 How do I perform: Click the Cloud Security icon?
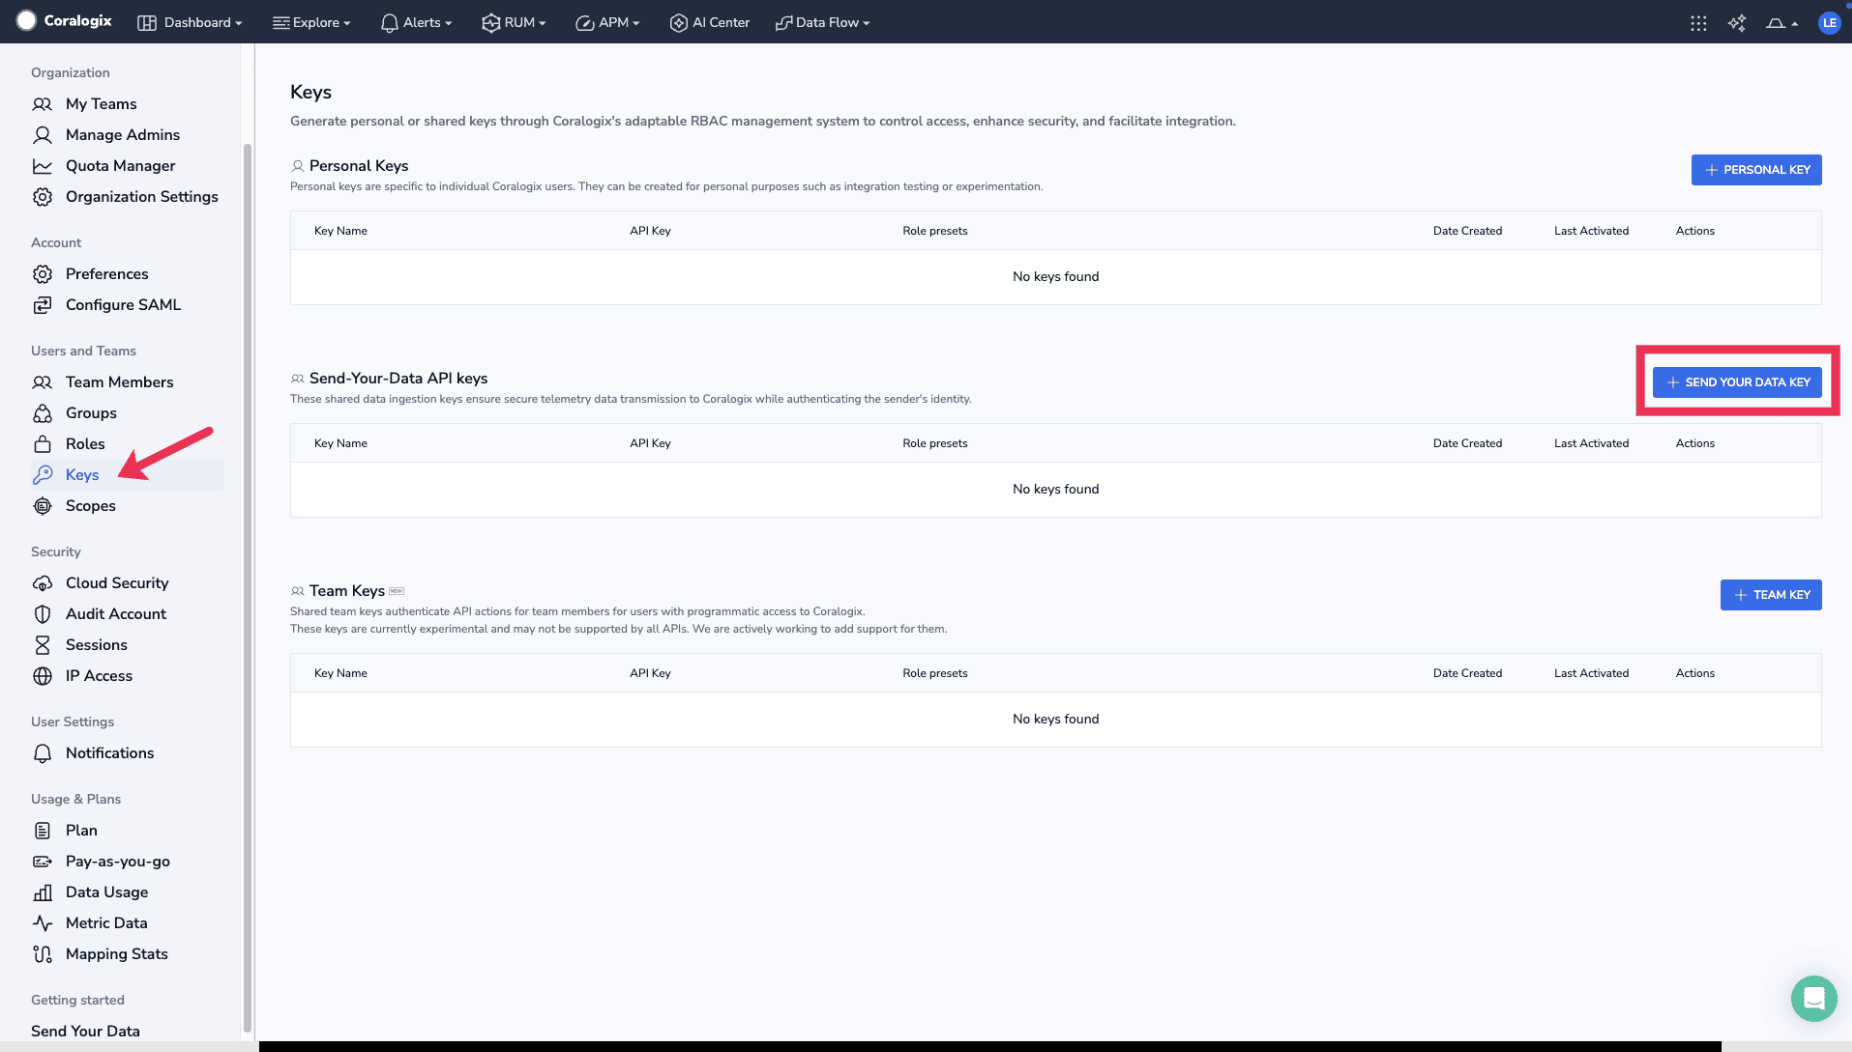click(x=42, y=583)
